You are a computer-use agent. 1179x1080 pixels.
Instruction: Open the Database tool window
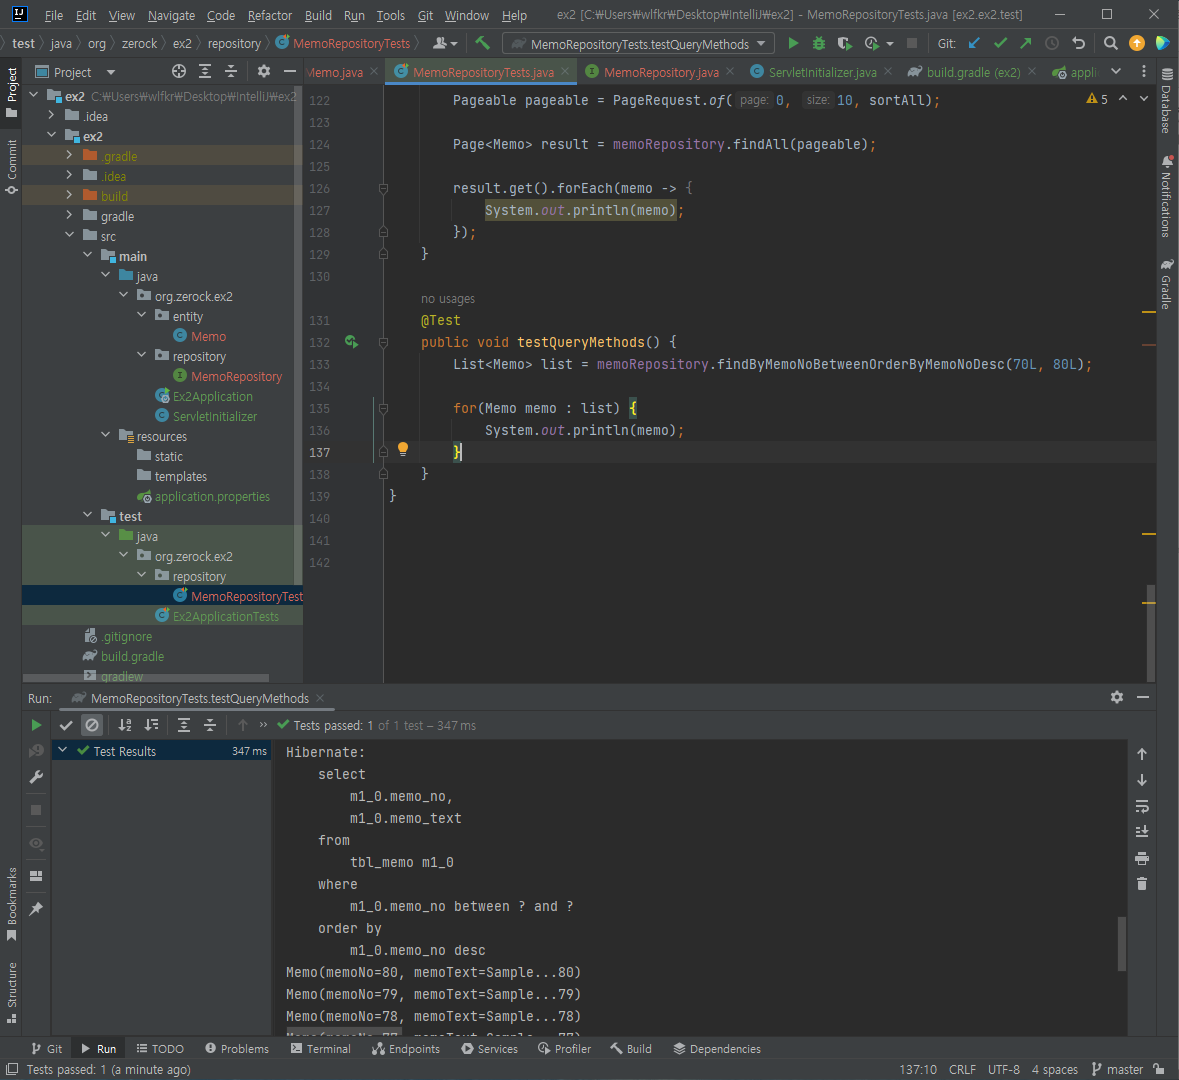pyautogui.click(x=1166, y=100)
